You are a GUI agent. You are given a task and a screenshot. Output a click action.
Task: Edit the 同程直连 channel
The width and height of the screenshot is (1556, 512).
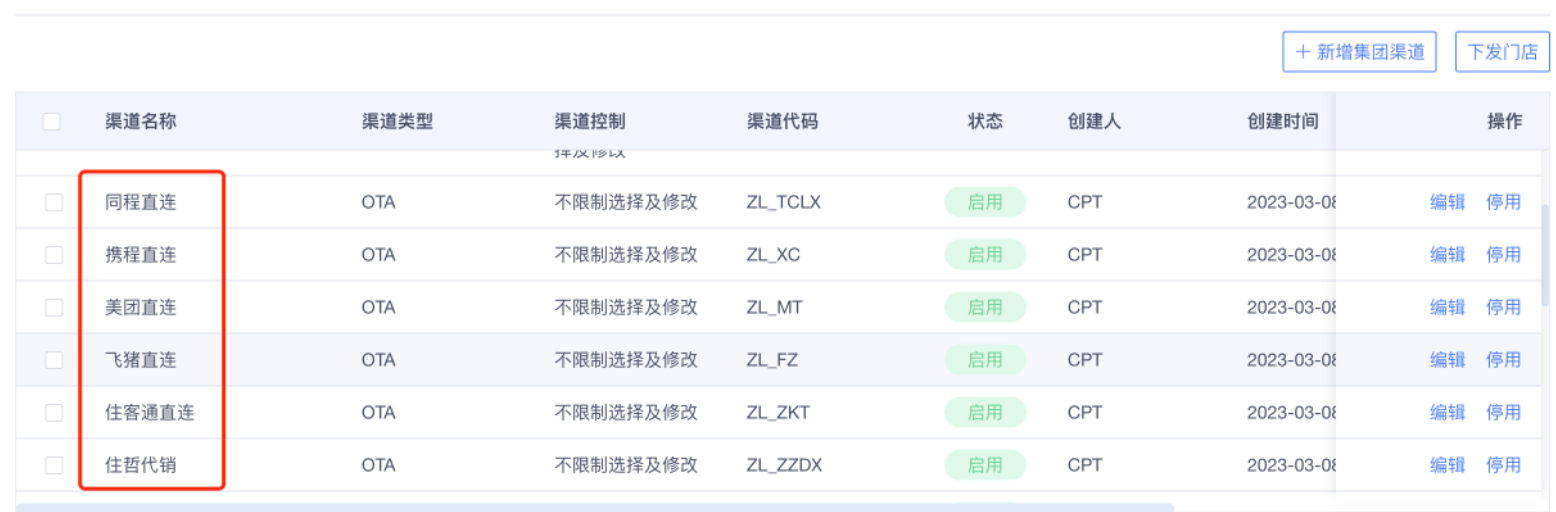coord(1447,202)
